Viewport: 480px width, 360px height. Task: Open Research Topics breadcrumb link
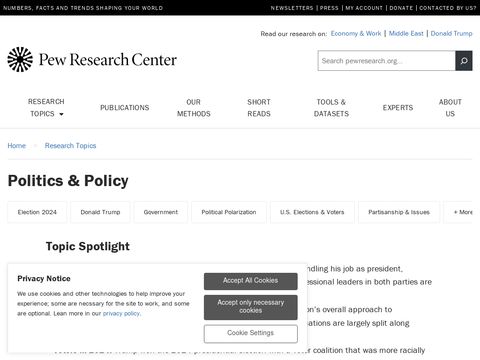tap(70, 146)
